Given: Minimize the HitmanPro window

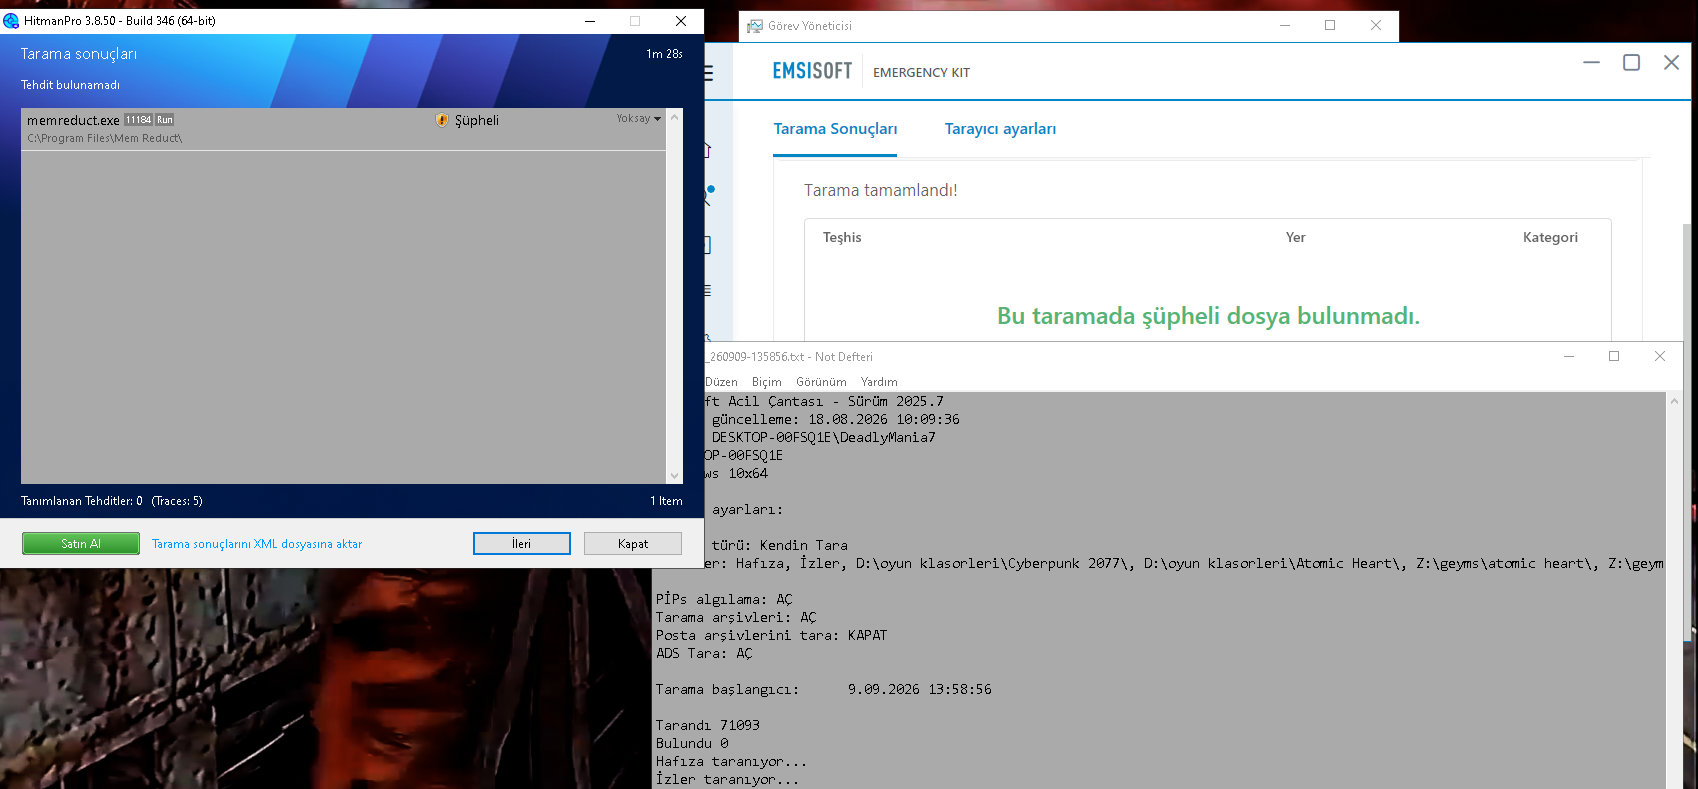Looking at the screenshot, I should (x=590, y=20).
